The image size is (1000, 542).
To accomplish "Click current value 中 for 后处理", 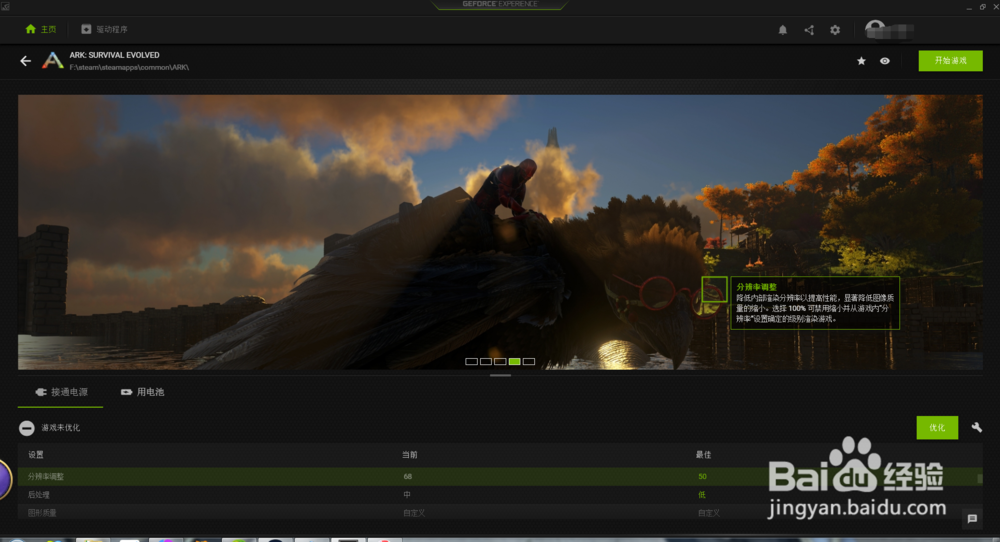I will pos(407,495).
